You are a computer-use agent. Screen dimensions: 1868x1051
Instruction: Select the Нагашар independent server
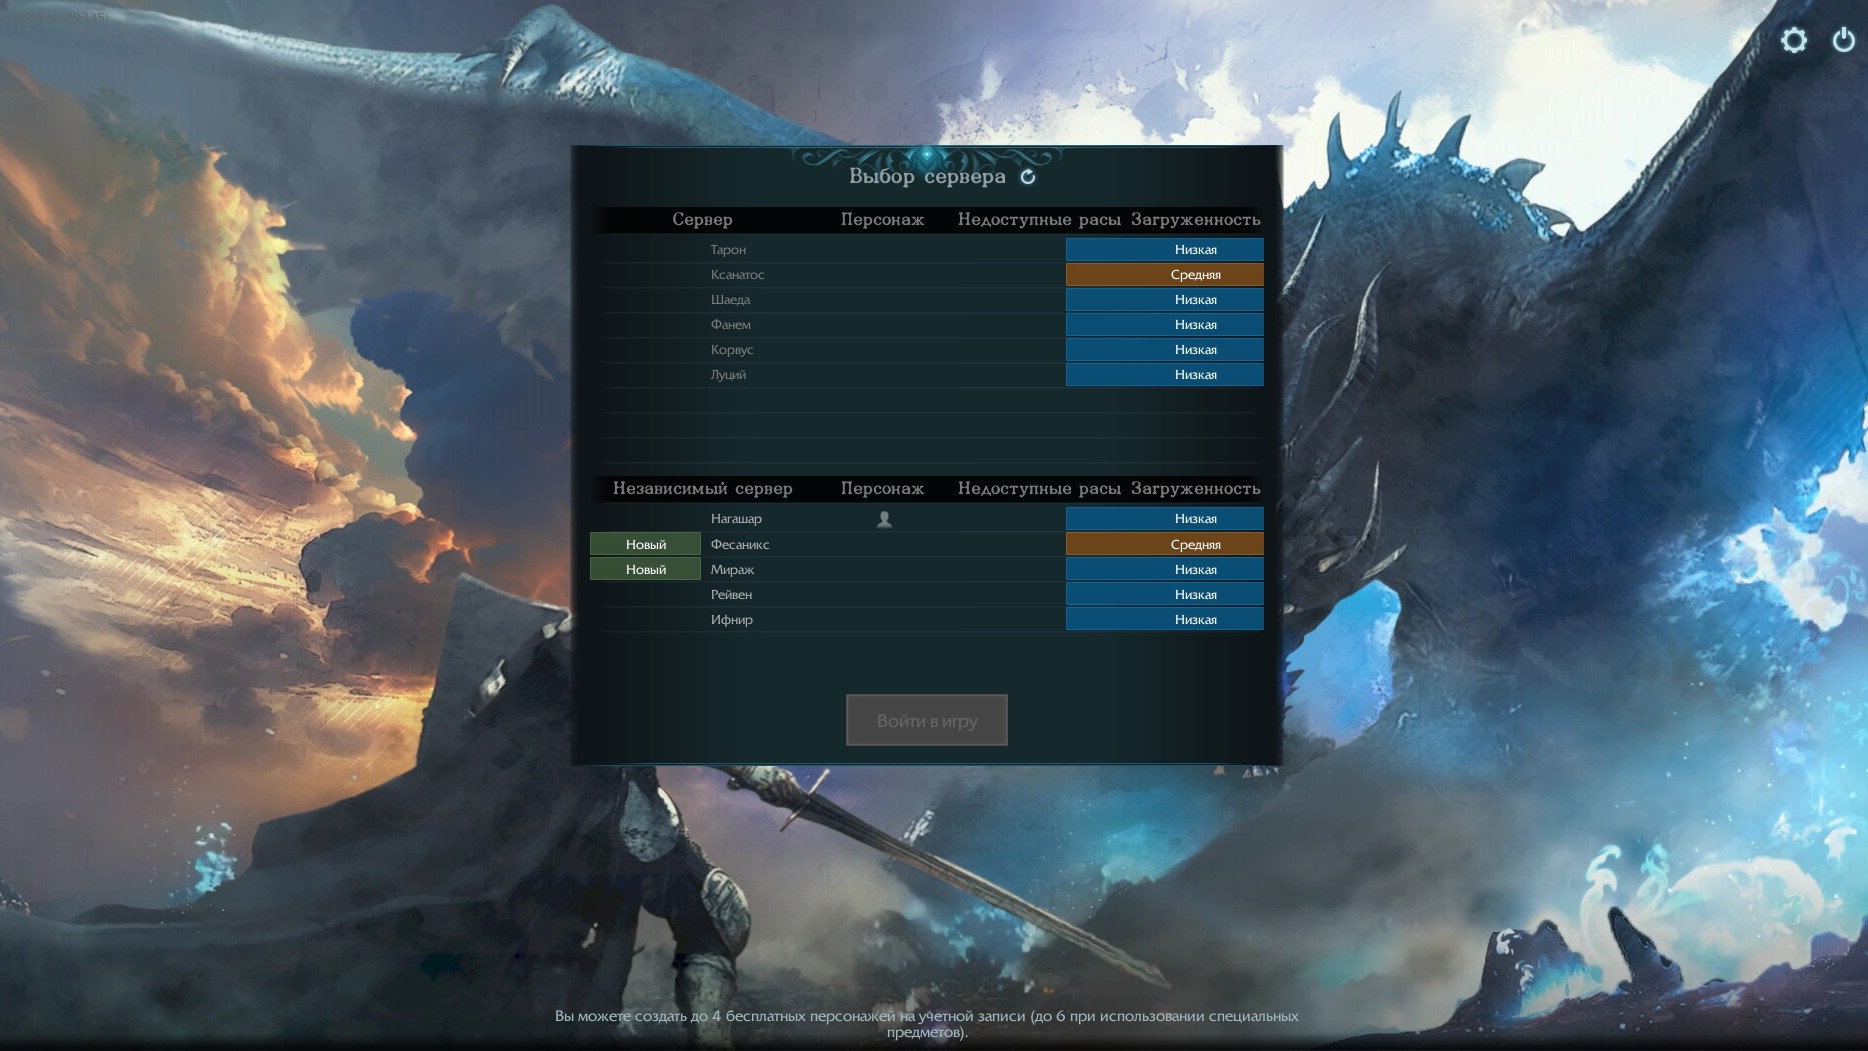[736, 519]
